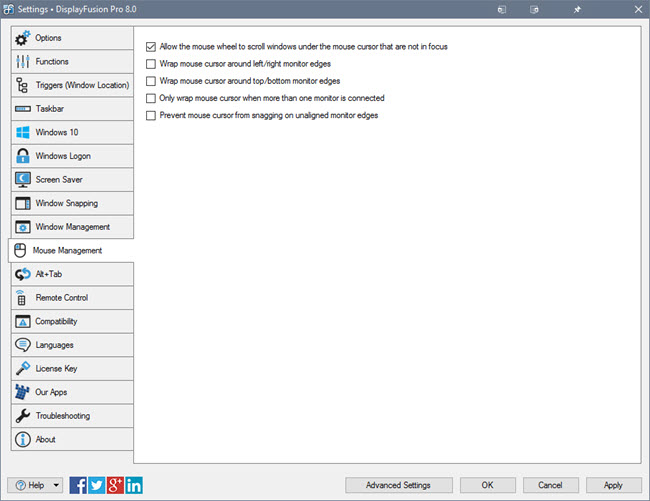
Task: Open the About tab
Action: point(72,439)
